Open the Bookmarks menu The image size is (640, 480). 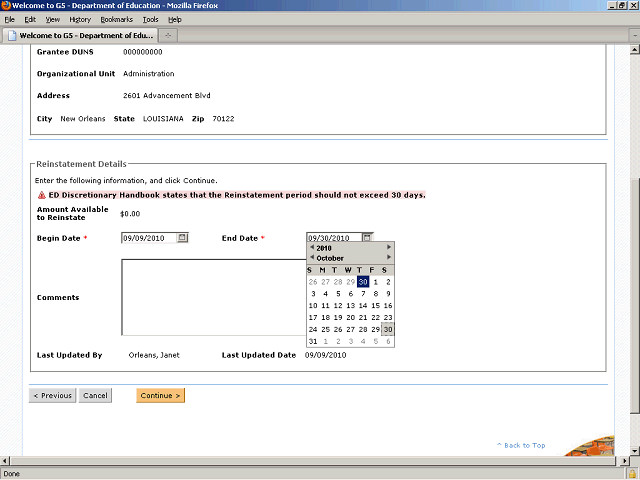[x=117, y=20]
